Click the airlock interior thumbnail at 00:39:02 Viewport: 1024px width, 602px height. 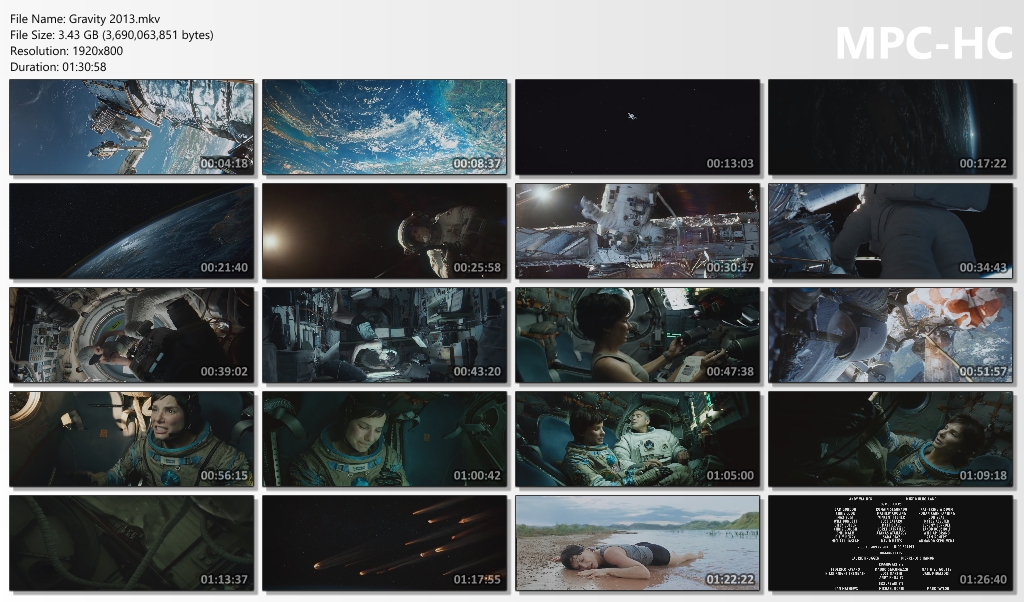[x=131, y=335]
